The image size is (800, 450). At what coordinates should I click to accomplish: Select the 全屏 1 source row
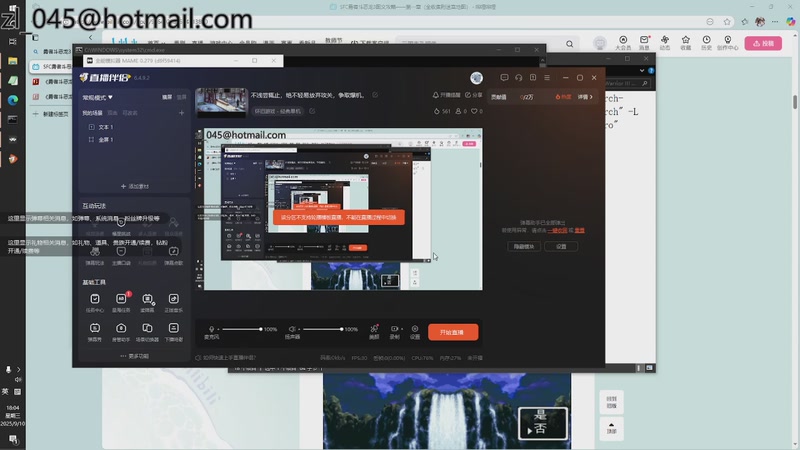[135, 139]
